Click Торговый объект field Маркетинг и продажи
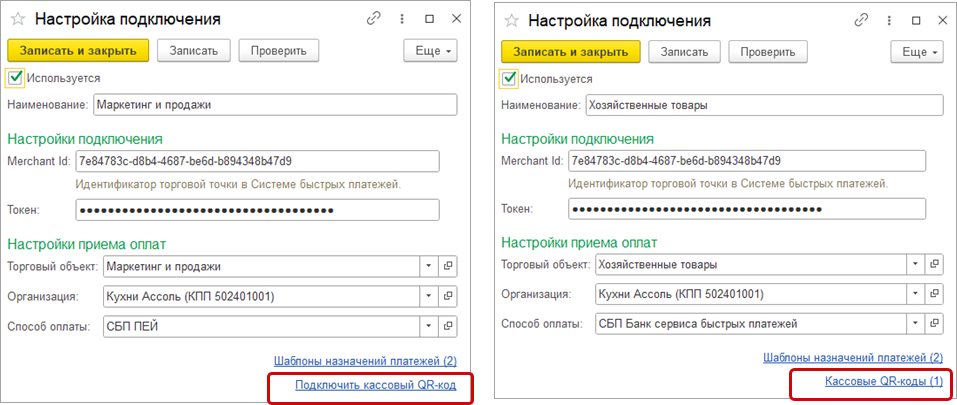Image resolution: width=957 pixels, height=405 pixels. coord(262,266)
